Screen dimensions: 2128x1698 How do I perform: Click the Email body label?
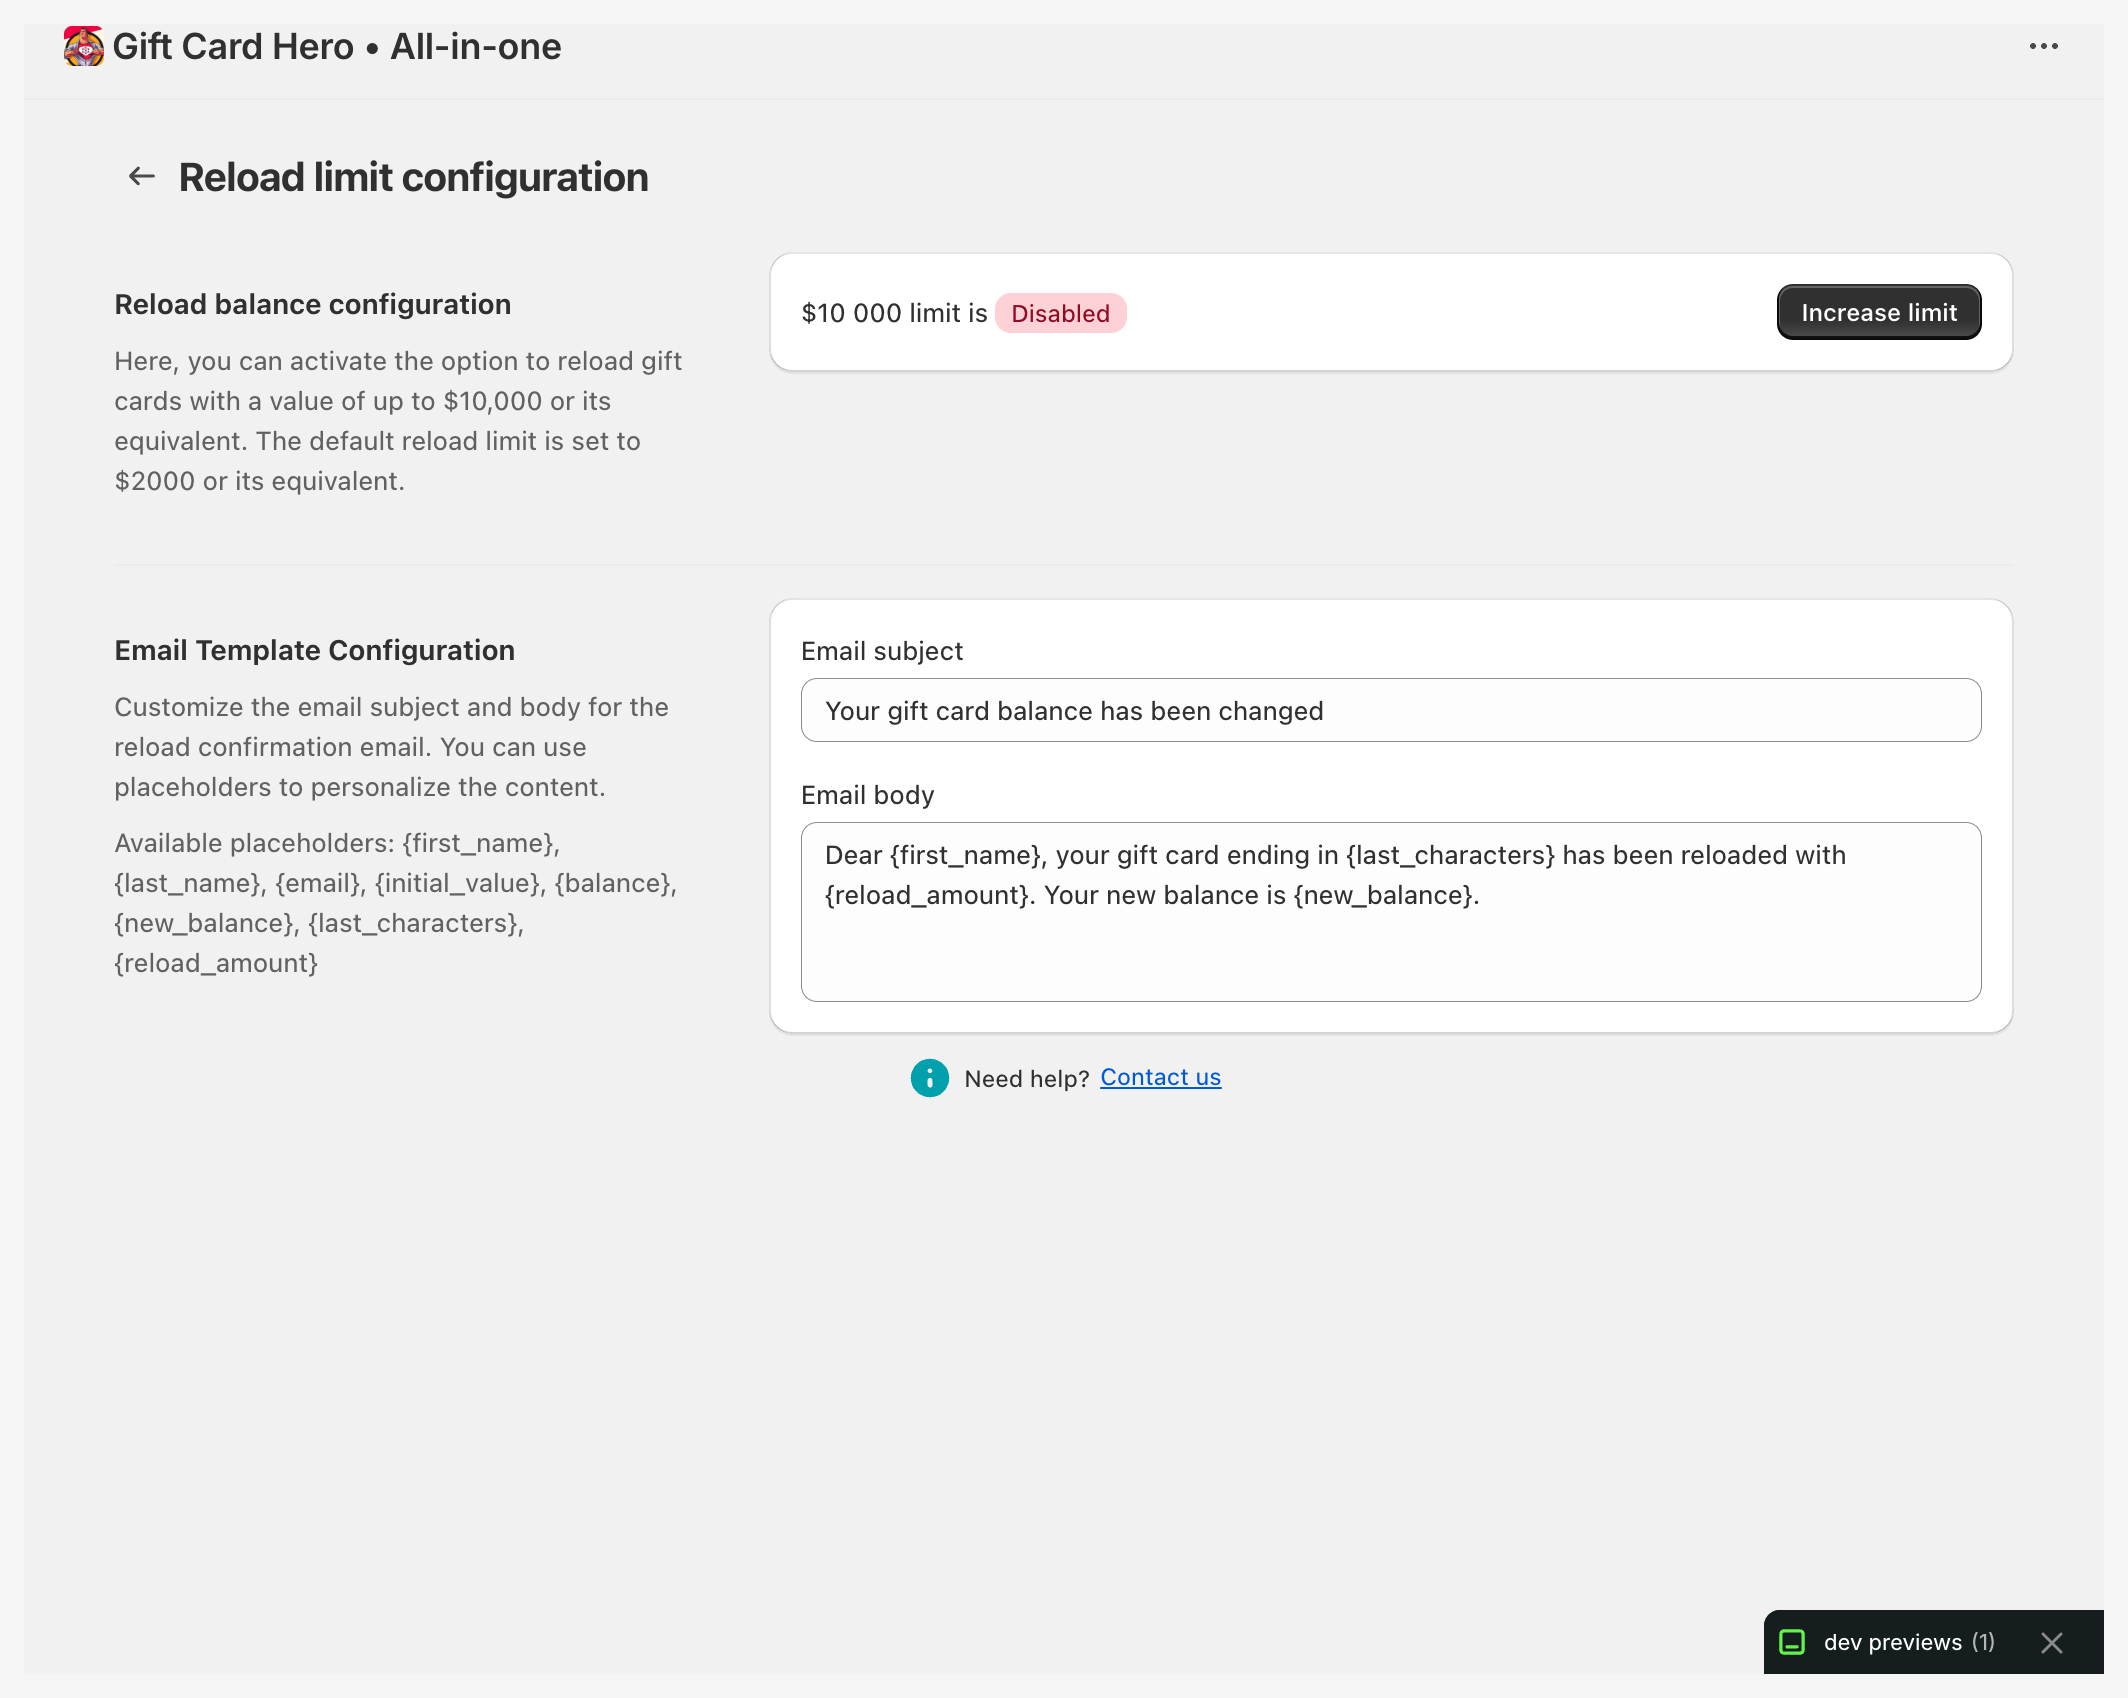click(x=867, y=795)
